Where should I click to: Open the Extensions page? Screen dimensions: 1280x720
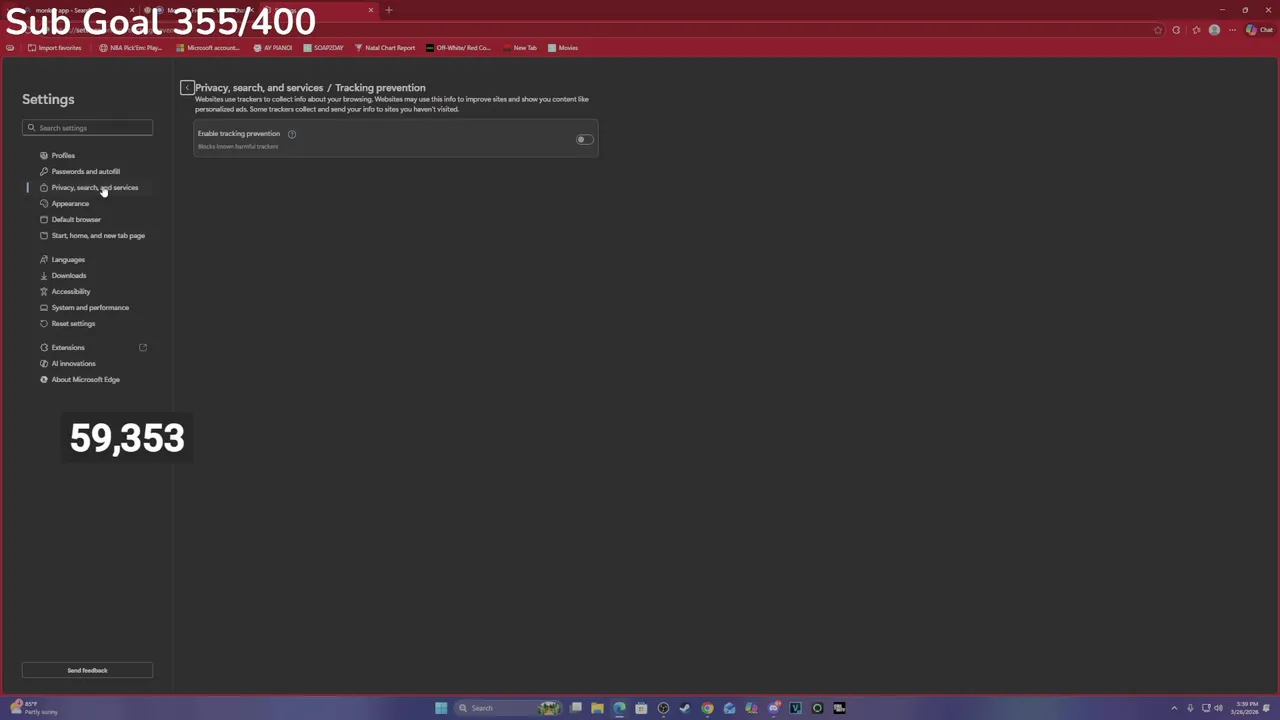click(x=68, y=347)
